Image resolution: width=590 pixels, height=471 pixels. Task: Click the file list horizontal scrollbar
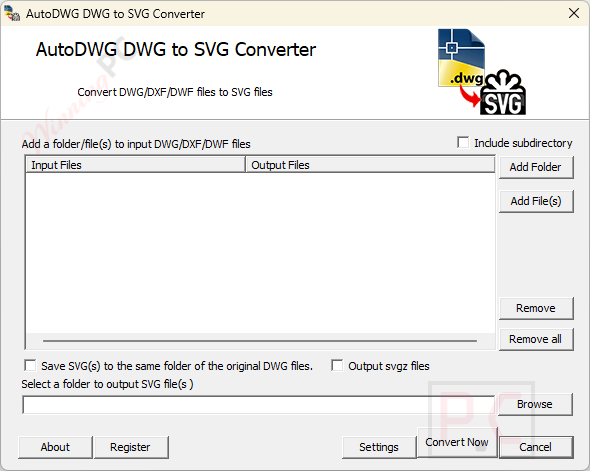260,341
